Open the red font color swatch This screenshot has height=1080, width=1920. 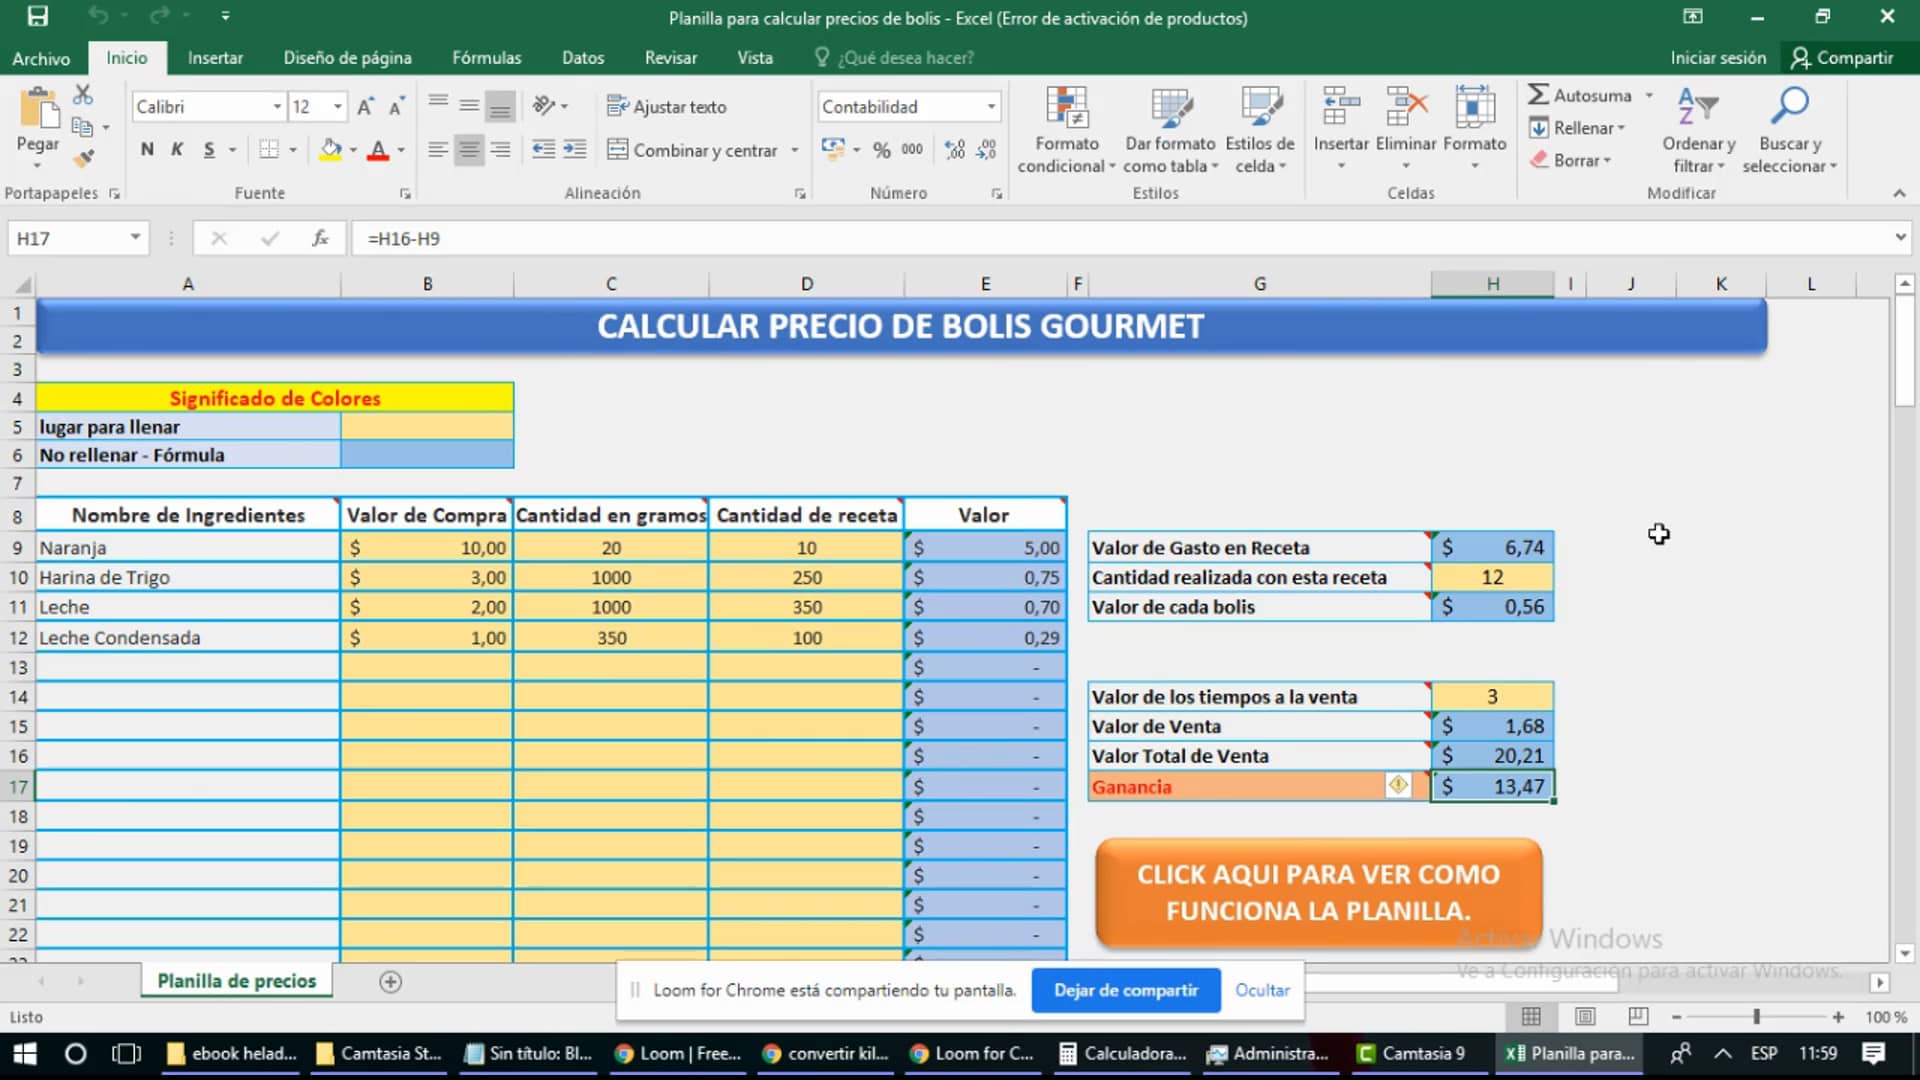pyautogui.click(x=380, y=149)
